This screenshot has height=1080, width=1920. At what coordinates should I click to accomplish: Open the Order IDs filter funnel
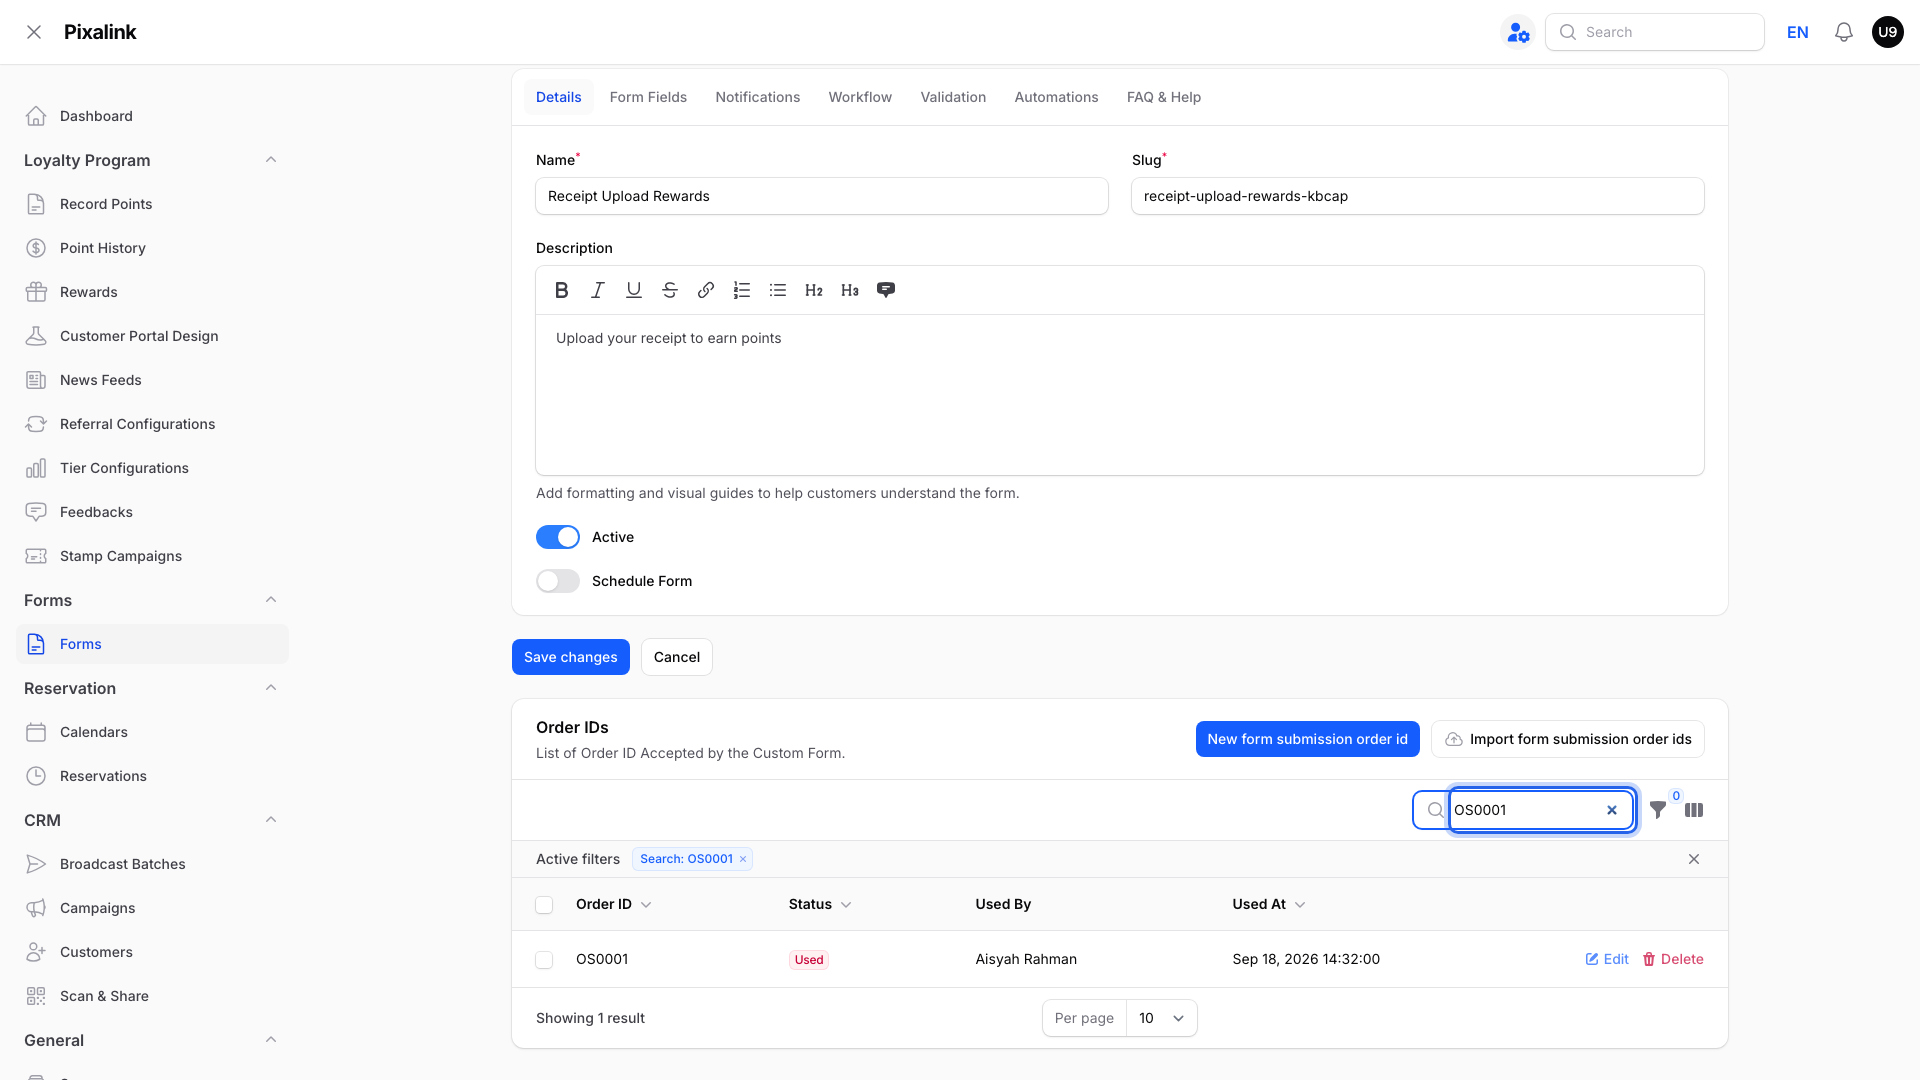click(1658, 810)
